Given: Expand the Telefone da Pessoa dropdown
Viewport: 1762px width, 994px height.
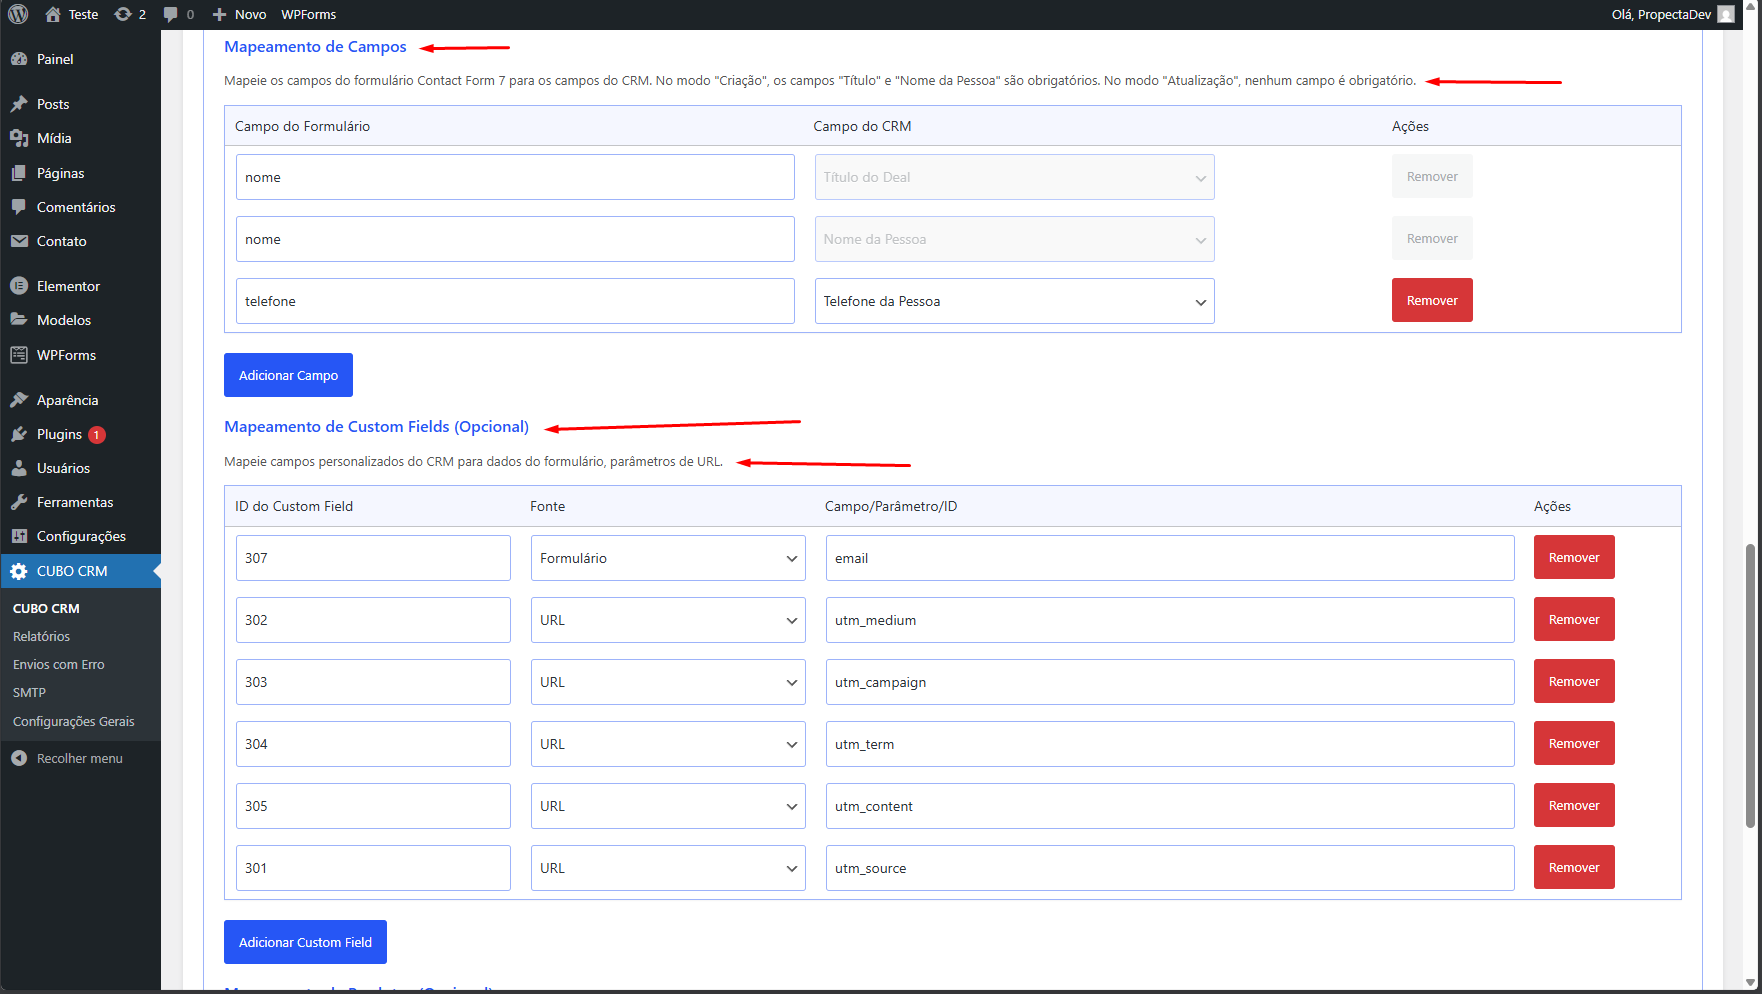Looking at the screenshot, I should (x=1014, y=301).
